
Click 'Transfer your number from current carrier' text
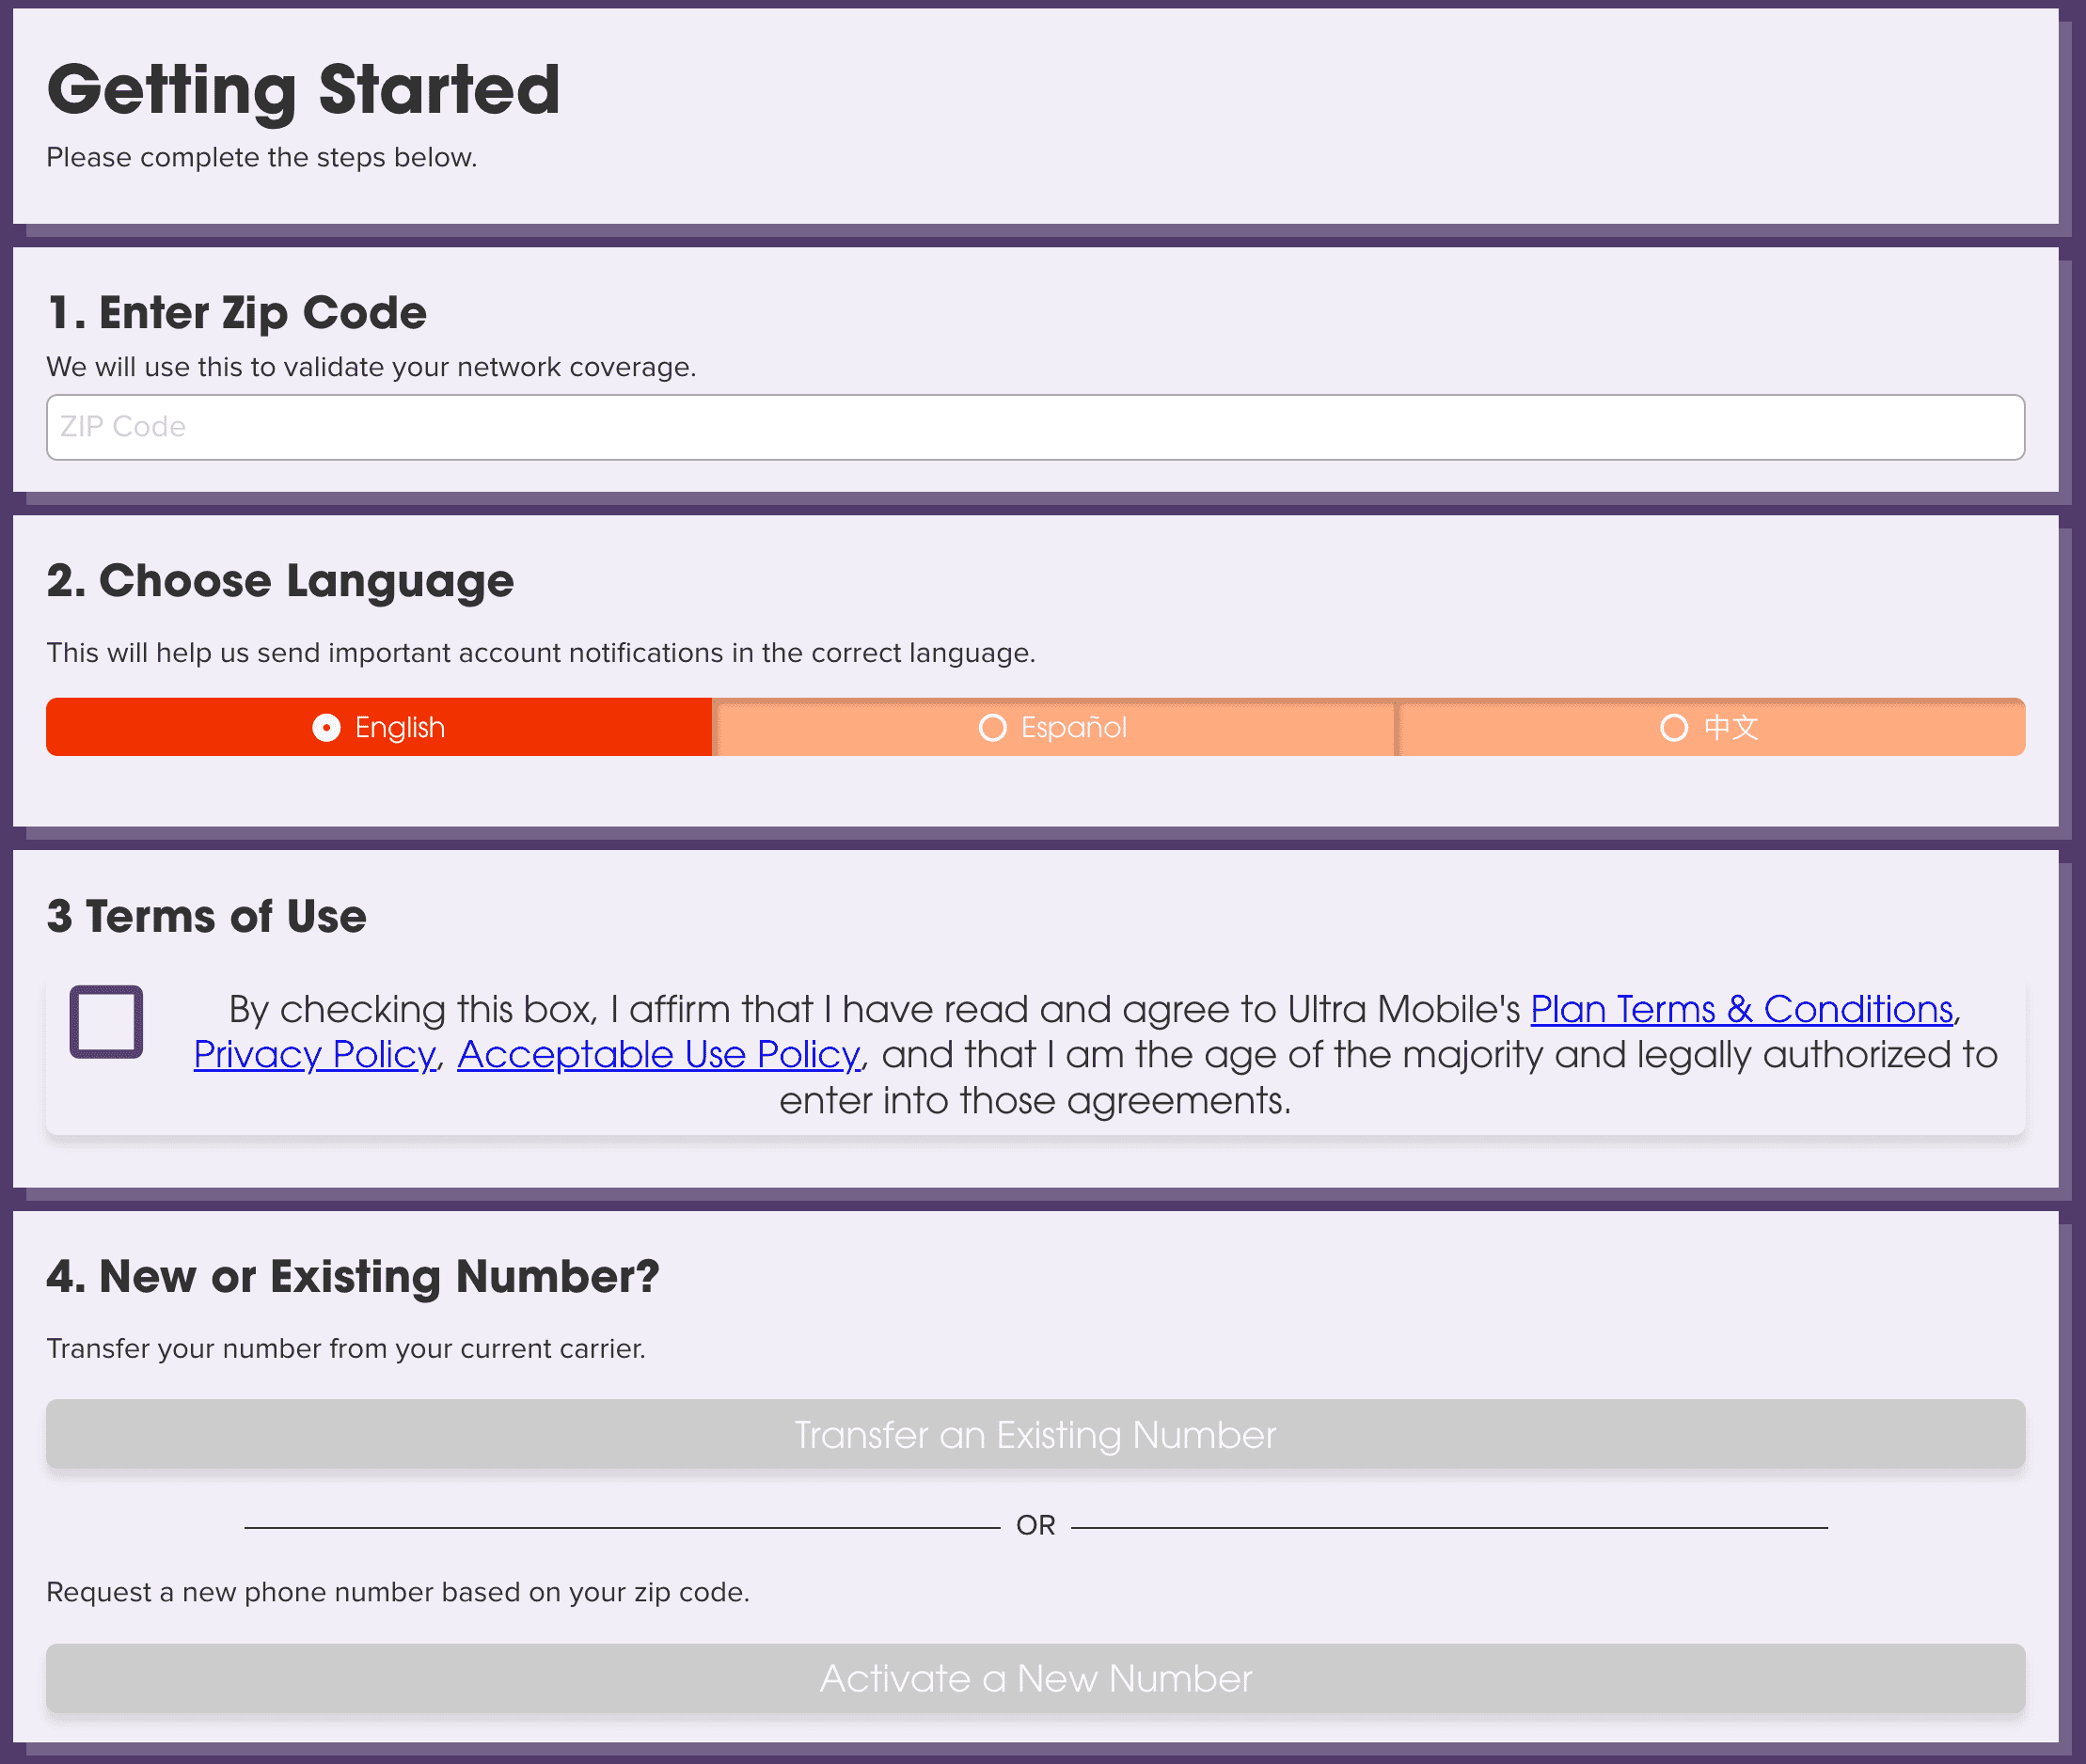[x=346, y=1349]
